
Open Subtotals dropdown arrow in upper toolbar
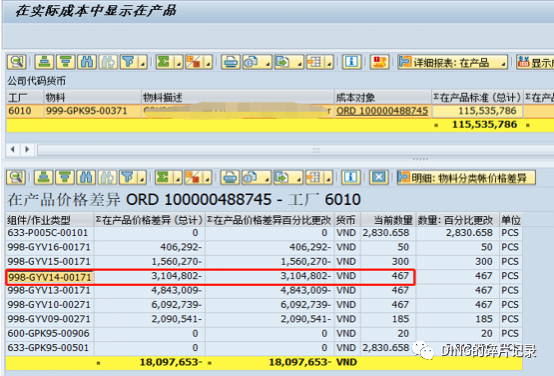[x=208, y=63]
